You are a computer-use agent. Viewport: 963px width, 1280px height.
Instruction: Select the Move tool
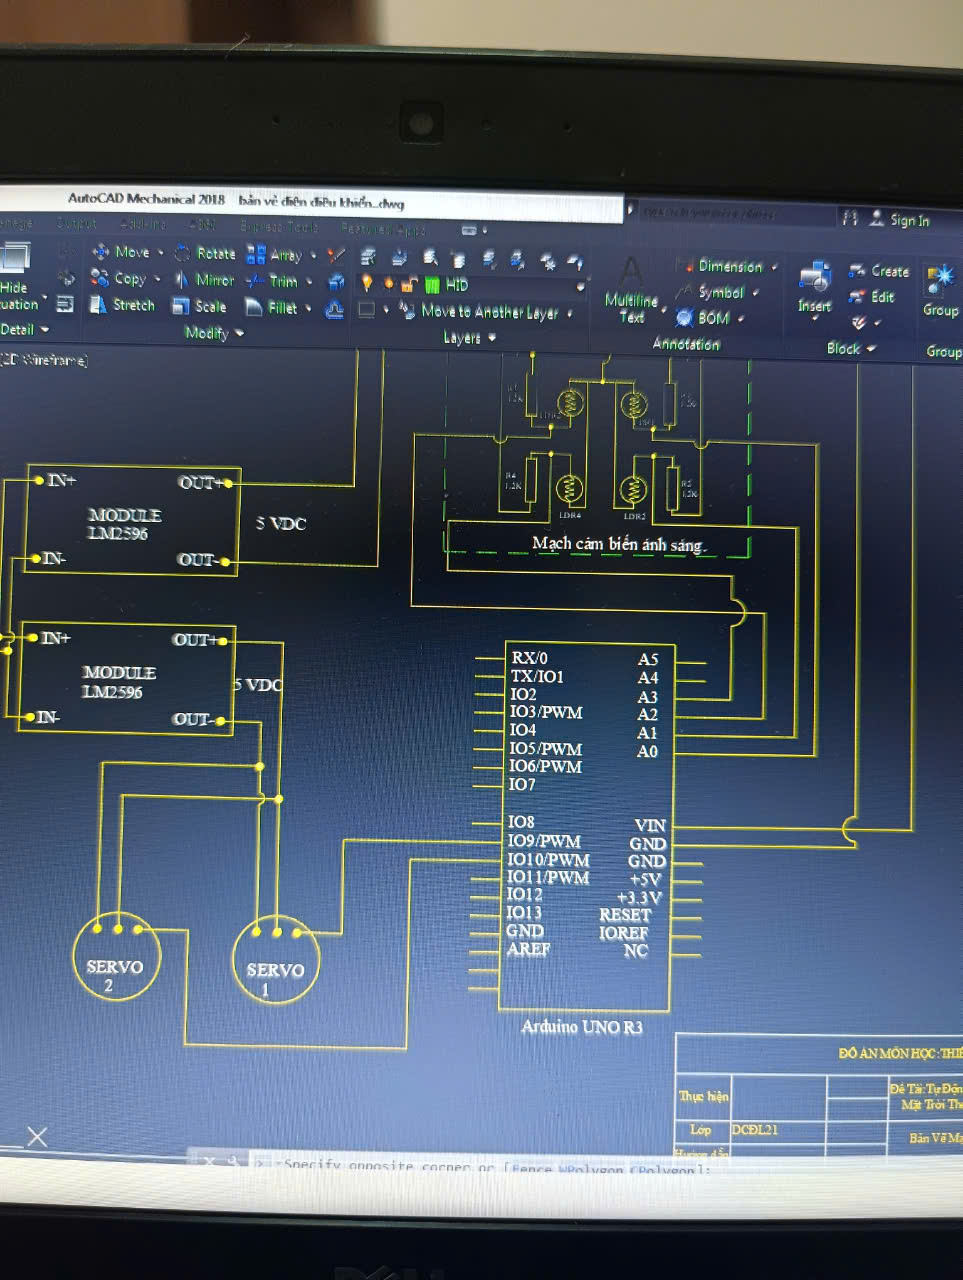coord(121,252)
